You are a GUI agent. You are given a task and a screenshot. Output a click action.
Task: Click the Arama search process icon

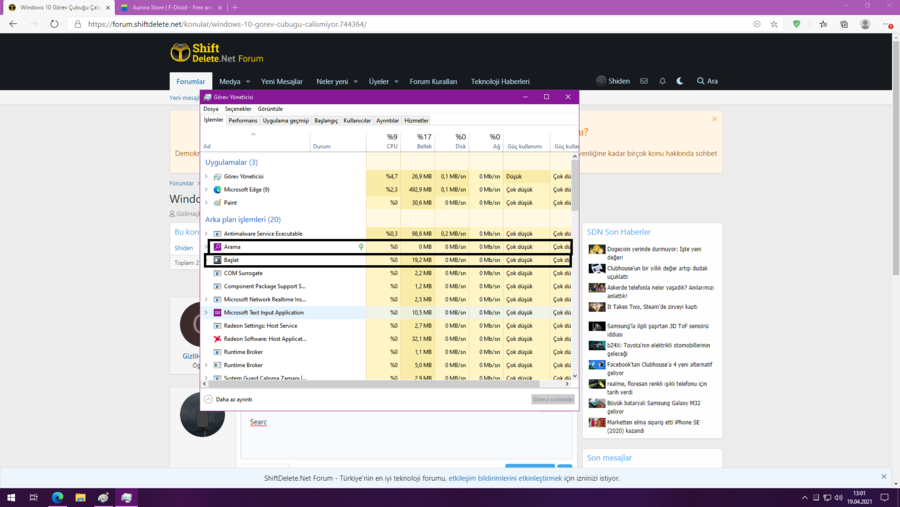click(218, 247)
